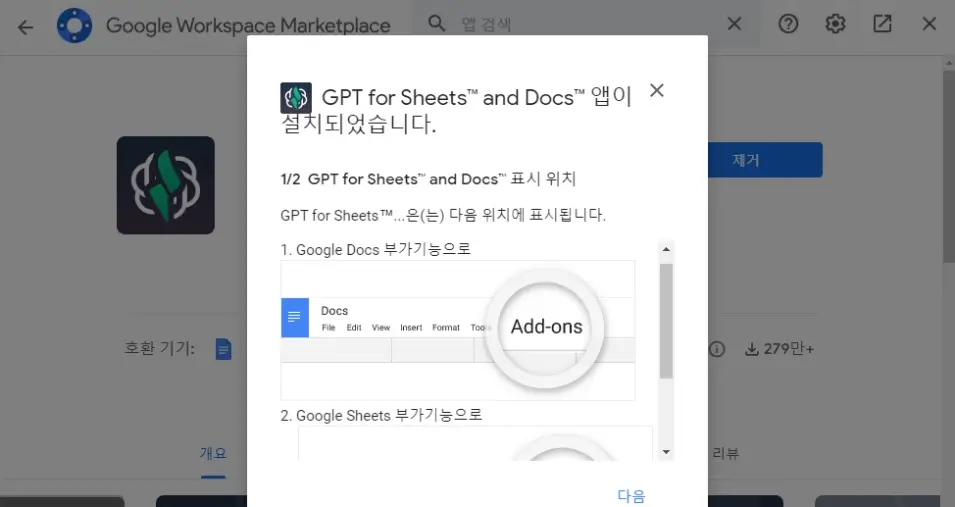Viewport: 955px width, 507px height.
Task: Focus the app search input field
Action: click(585, 24)
